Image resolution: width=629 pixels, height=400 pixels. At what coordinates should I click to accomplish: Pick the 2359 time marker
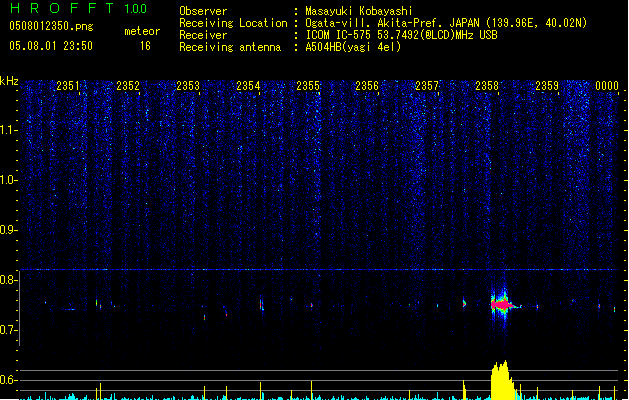546,86
